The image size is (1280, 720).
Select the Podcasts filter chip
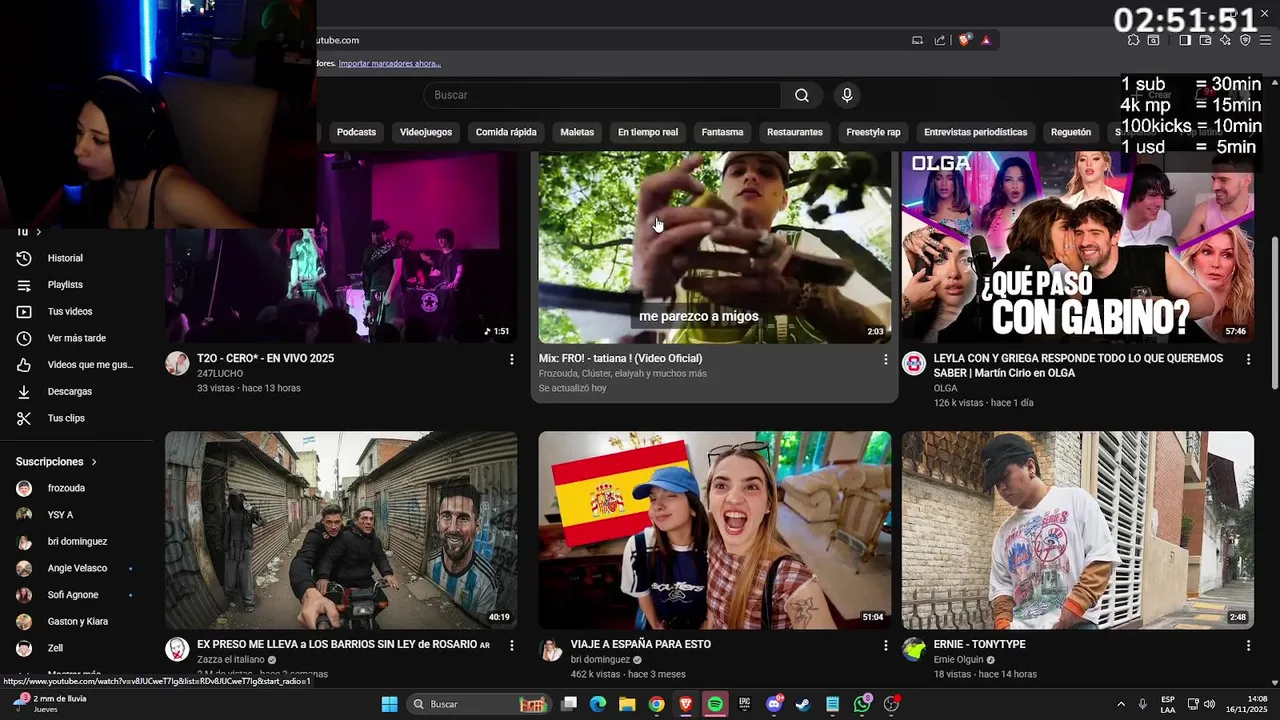[356, 132]
